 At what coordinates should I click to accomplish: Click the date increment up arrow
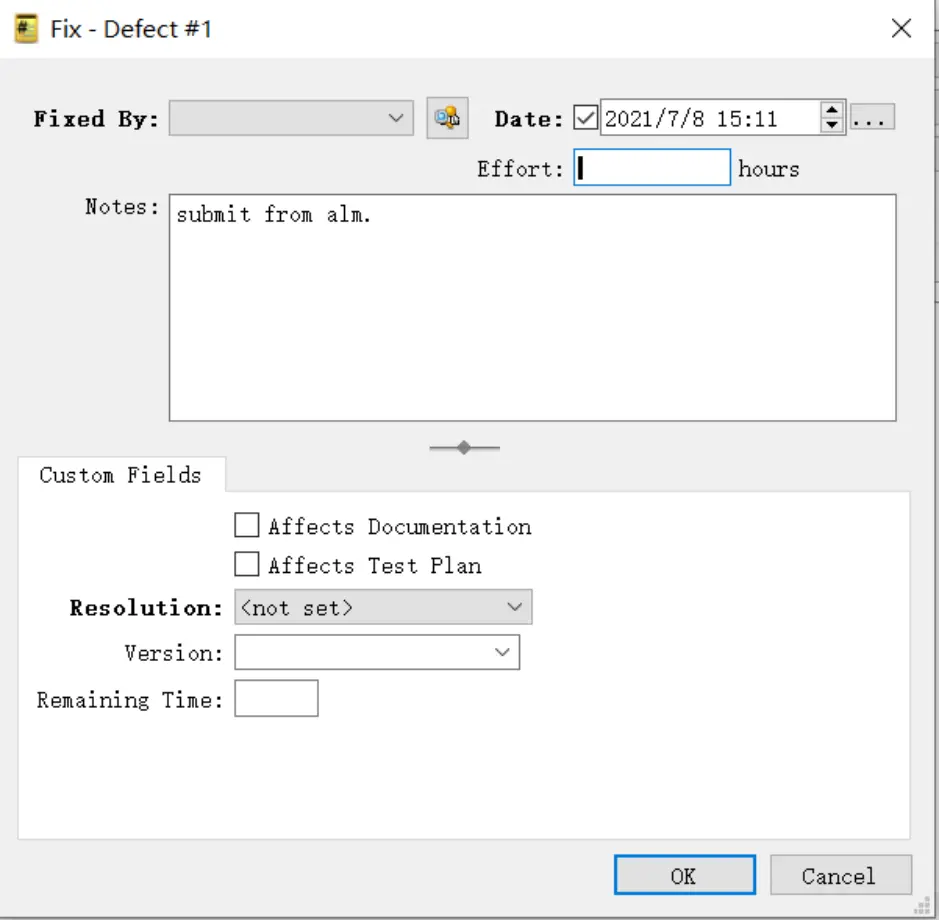832,111
